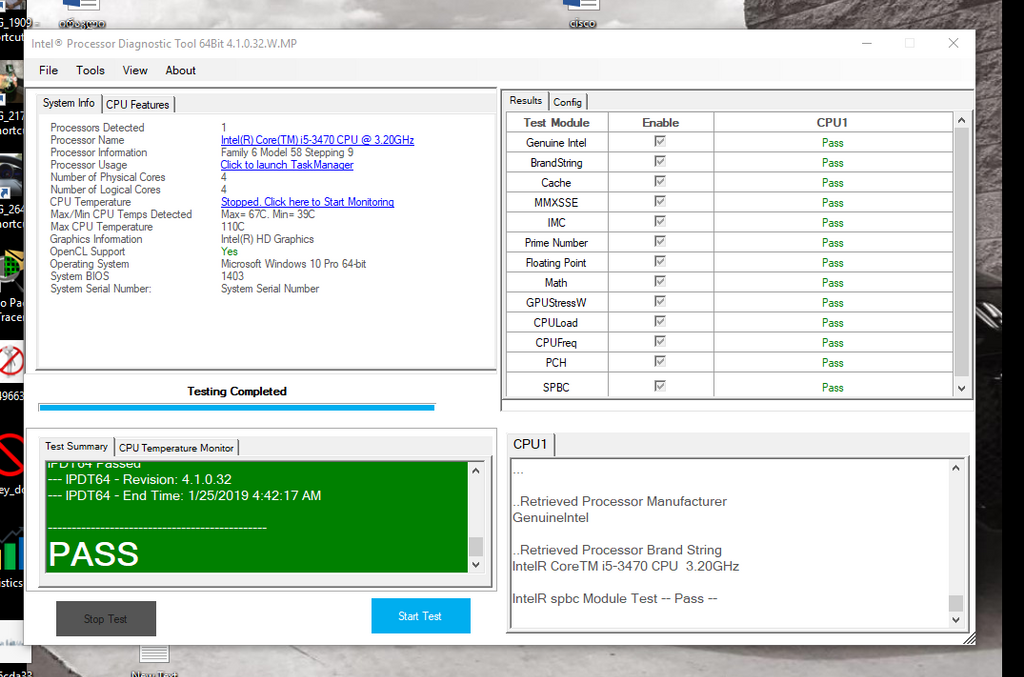The width and height of the screenshot is (1024, 677).
Task: Click the "Testing Completed" status label
Action: coord(237,391)
